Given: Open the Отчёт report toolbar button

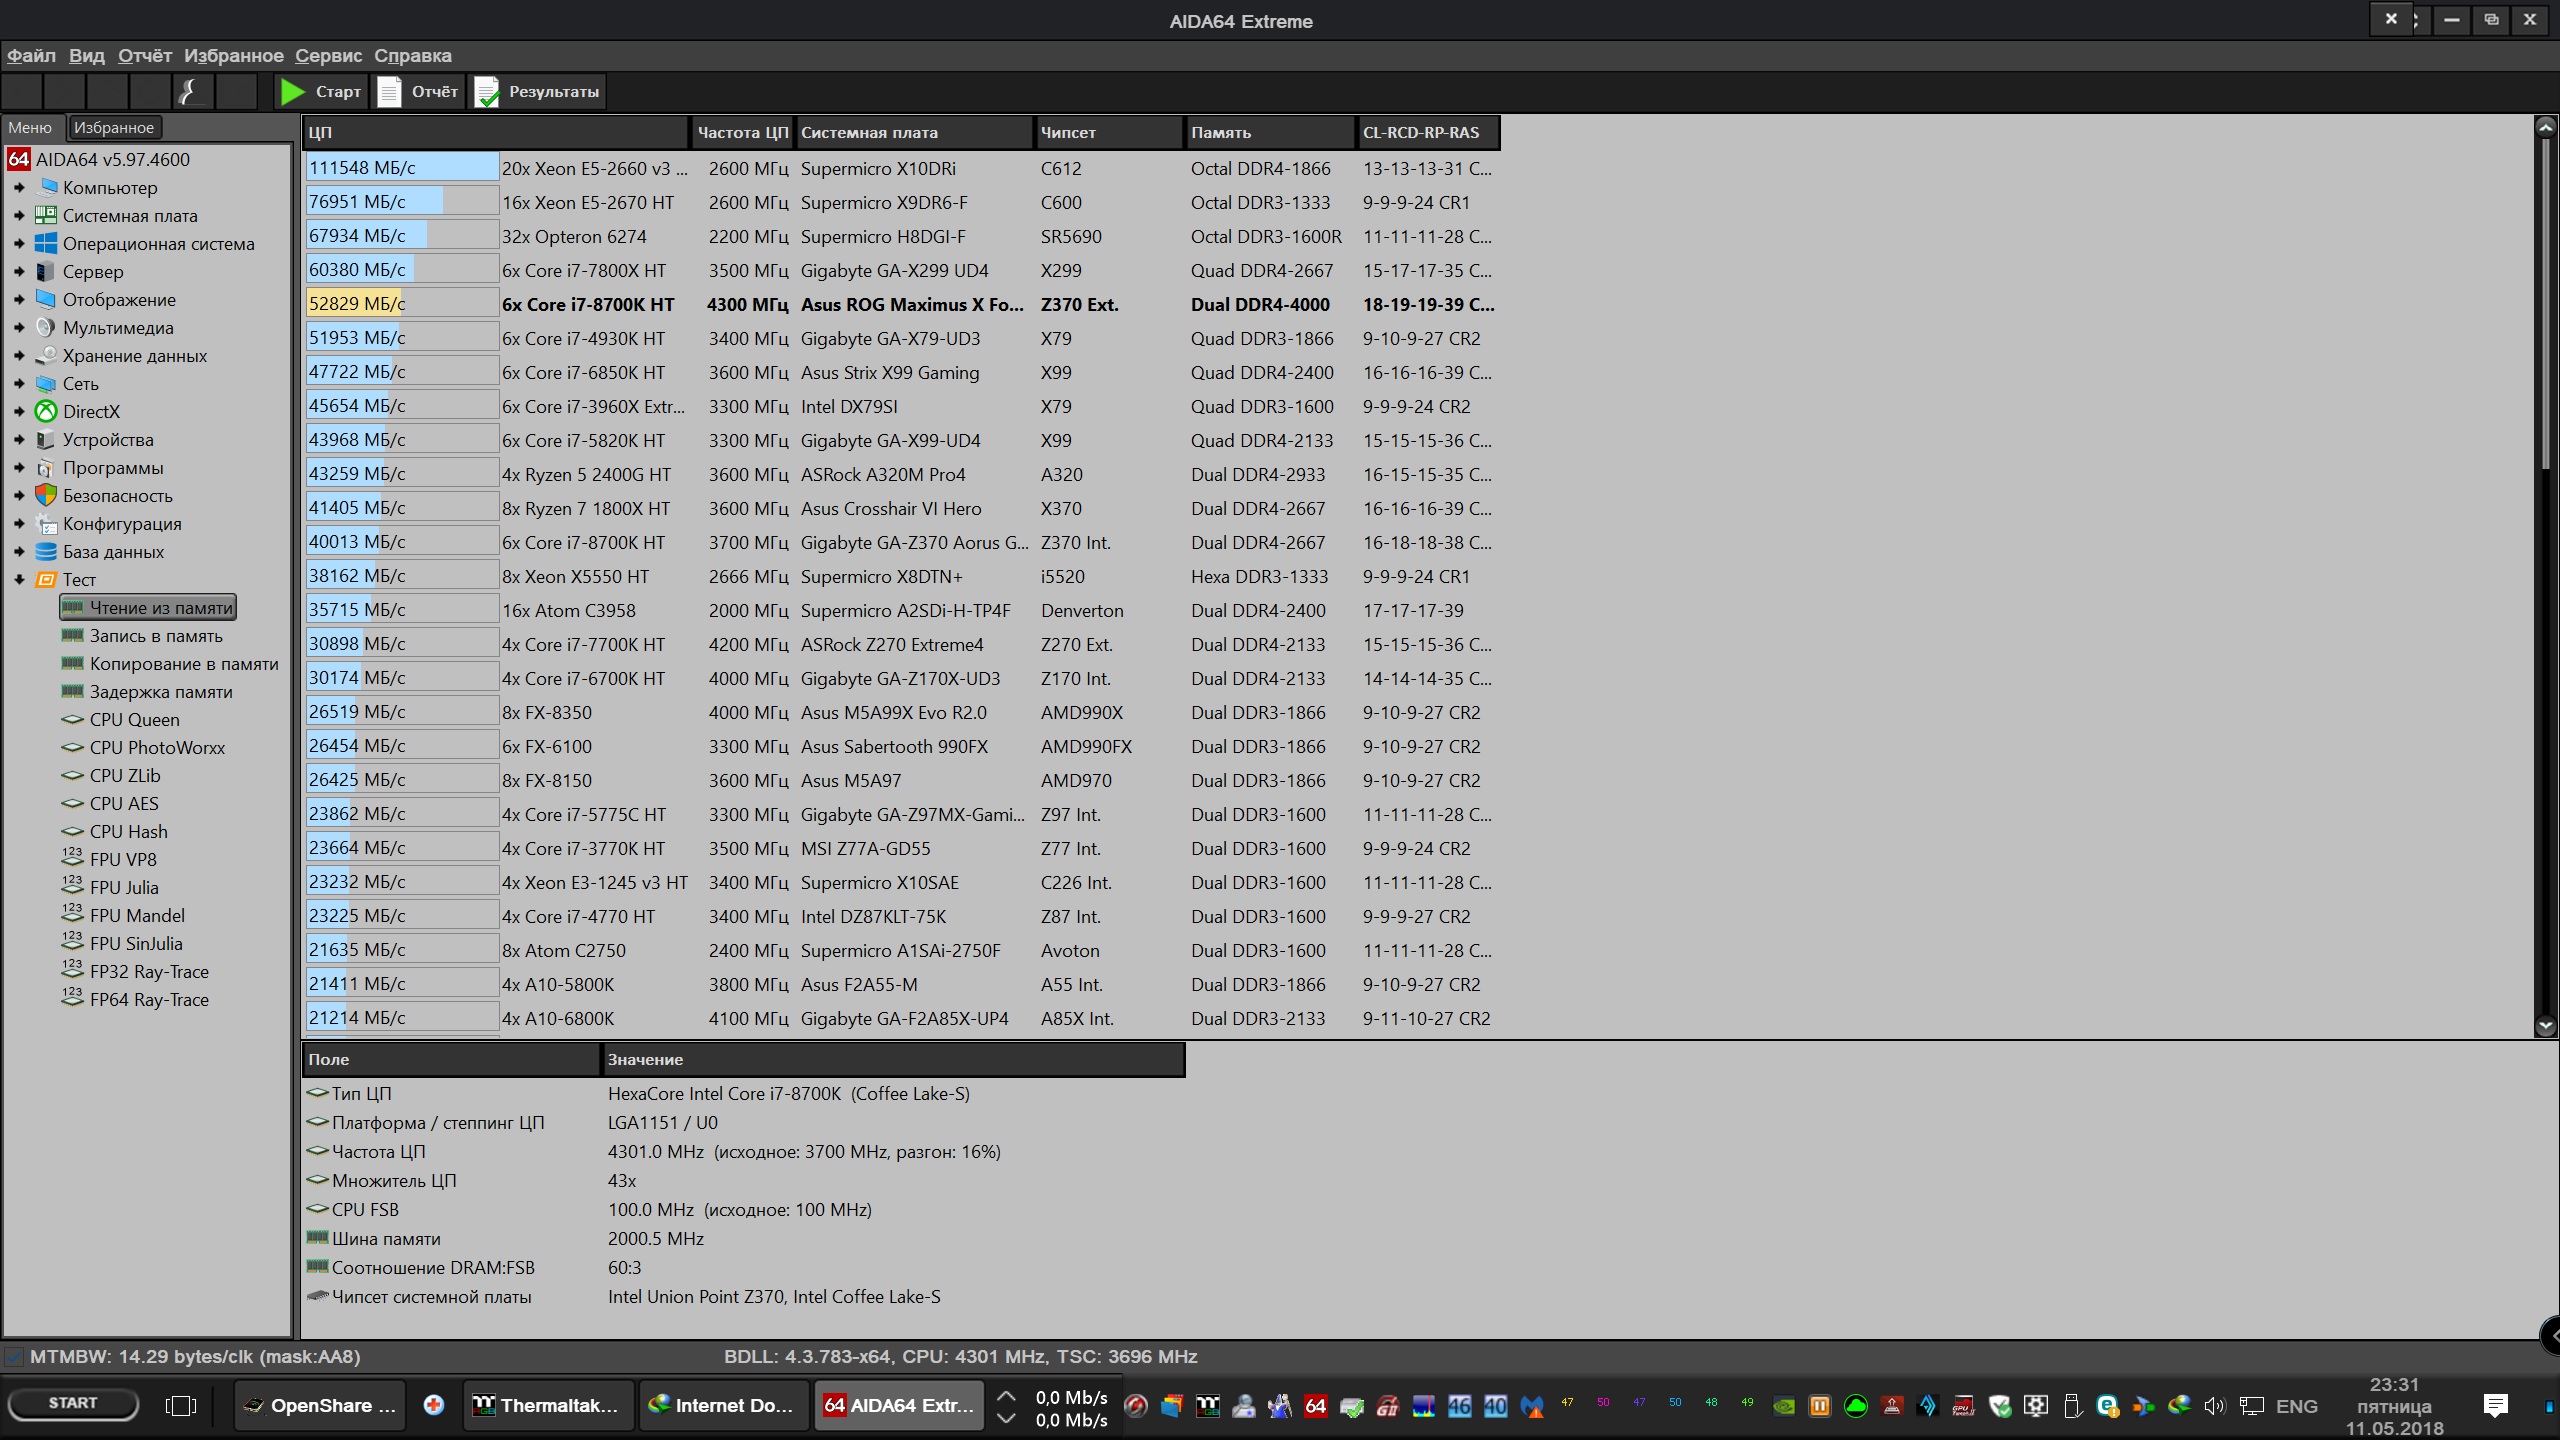Looking at the screenshot, I should pos(418,92).
